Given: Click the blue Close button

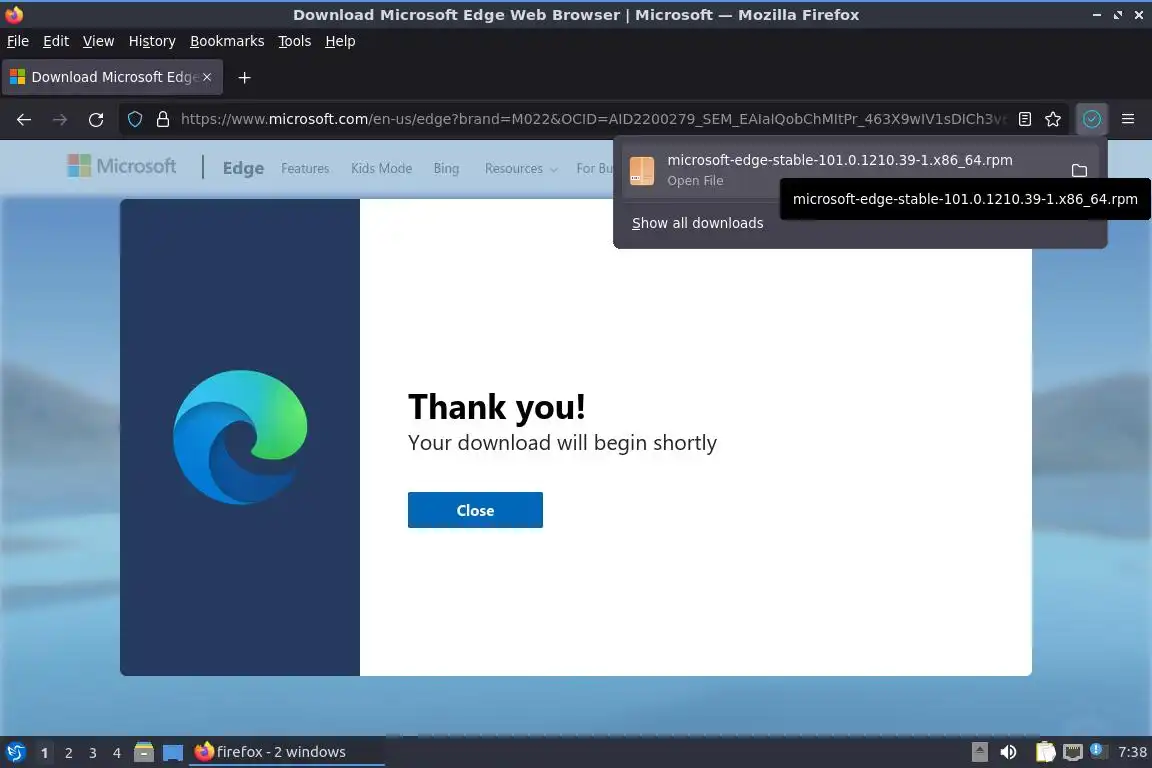Looking at the screenshot, I should [475, 510].
